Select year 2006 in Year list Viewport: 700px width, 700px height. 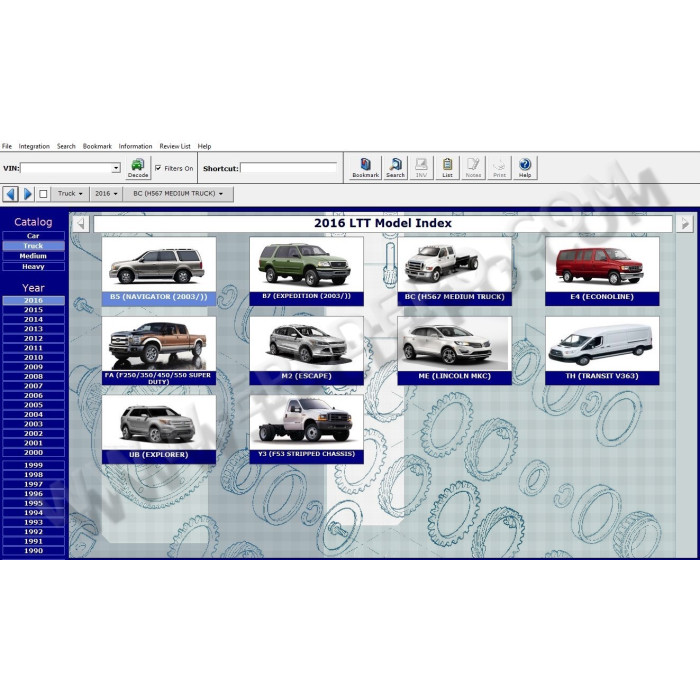tap(33, 396)
